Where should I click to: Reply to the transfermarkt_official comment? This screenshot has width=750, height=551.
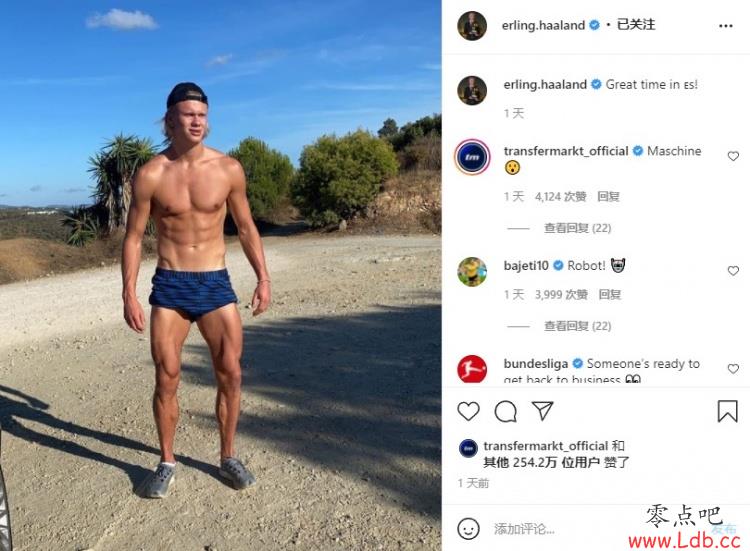(x=608, y=197)
